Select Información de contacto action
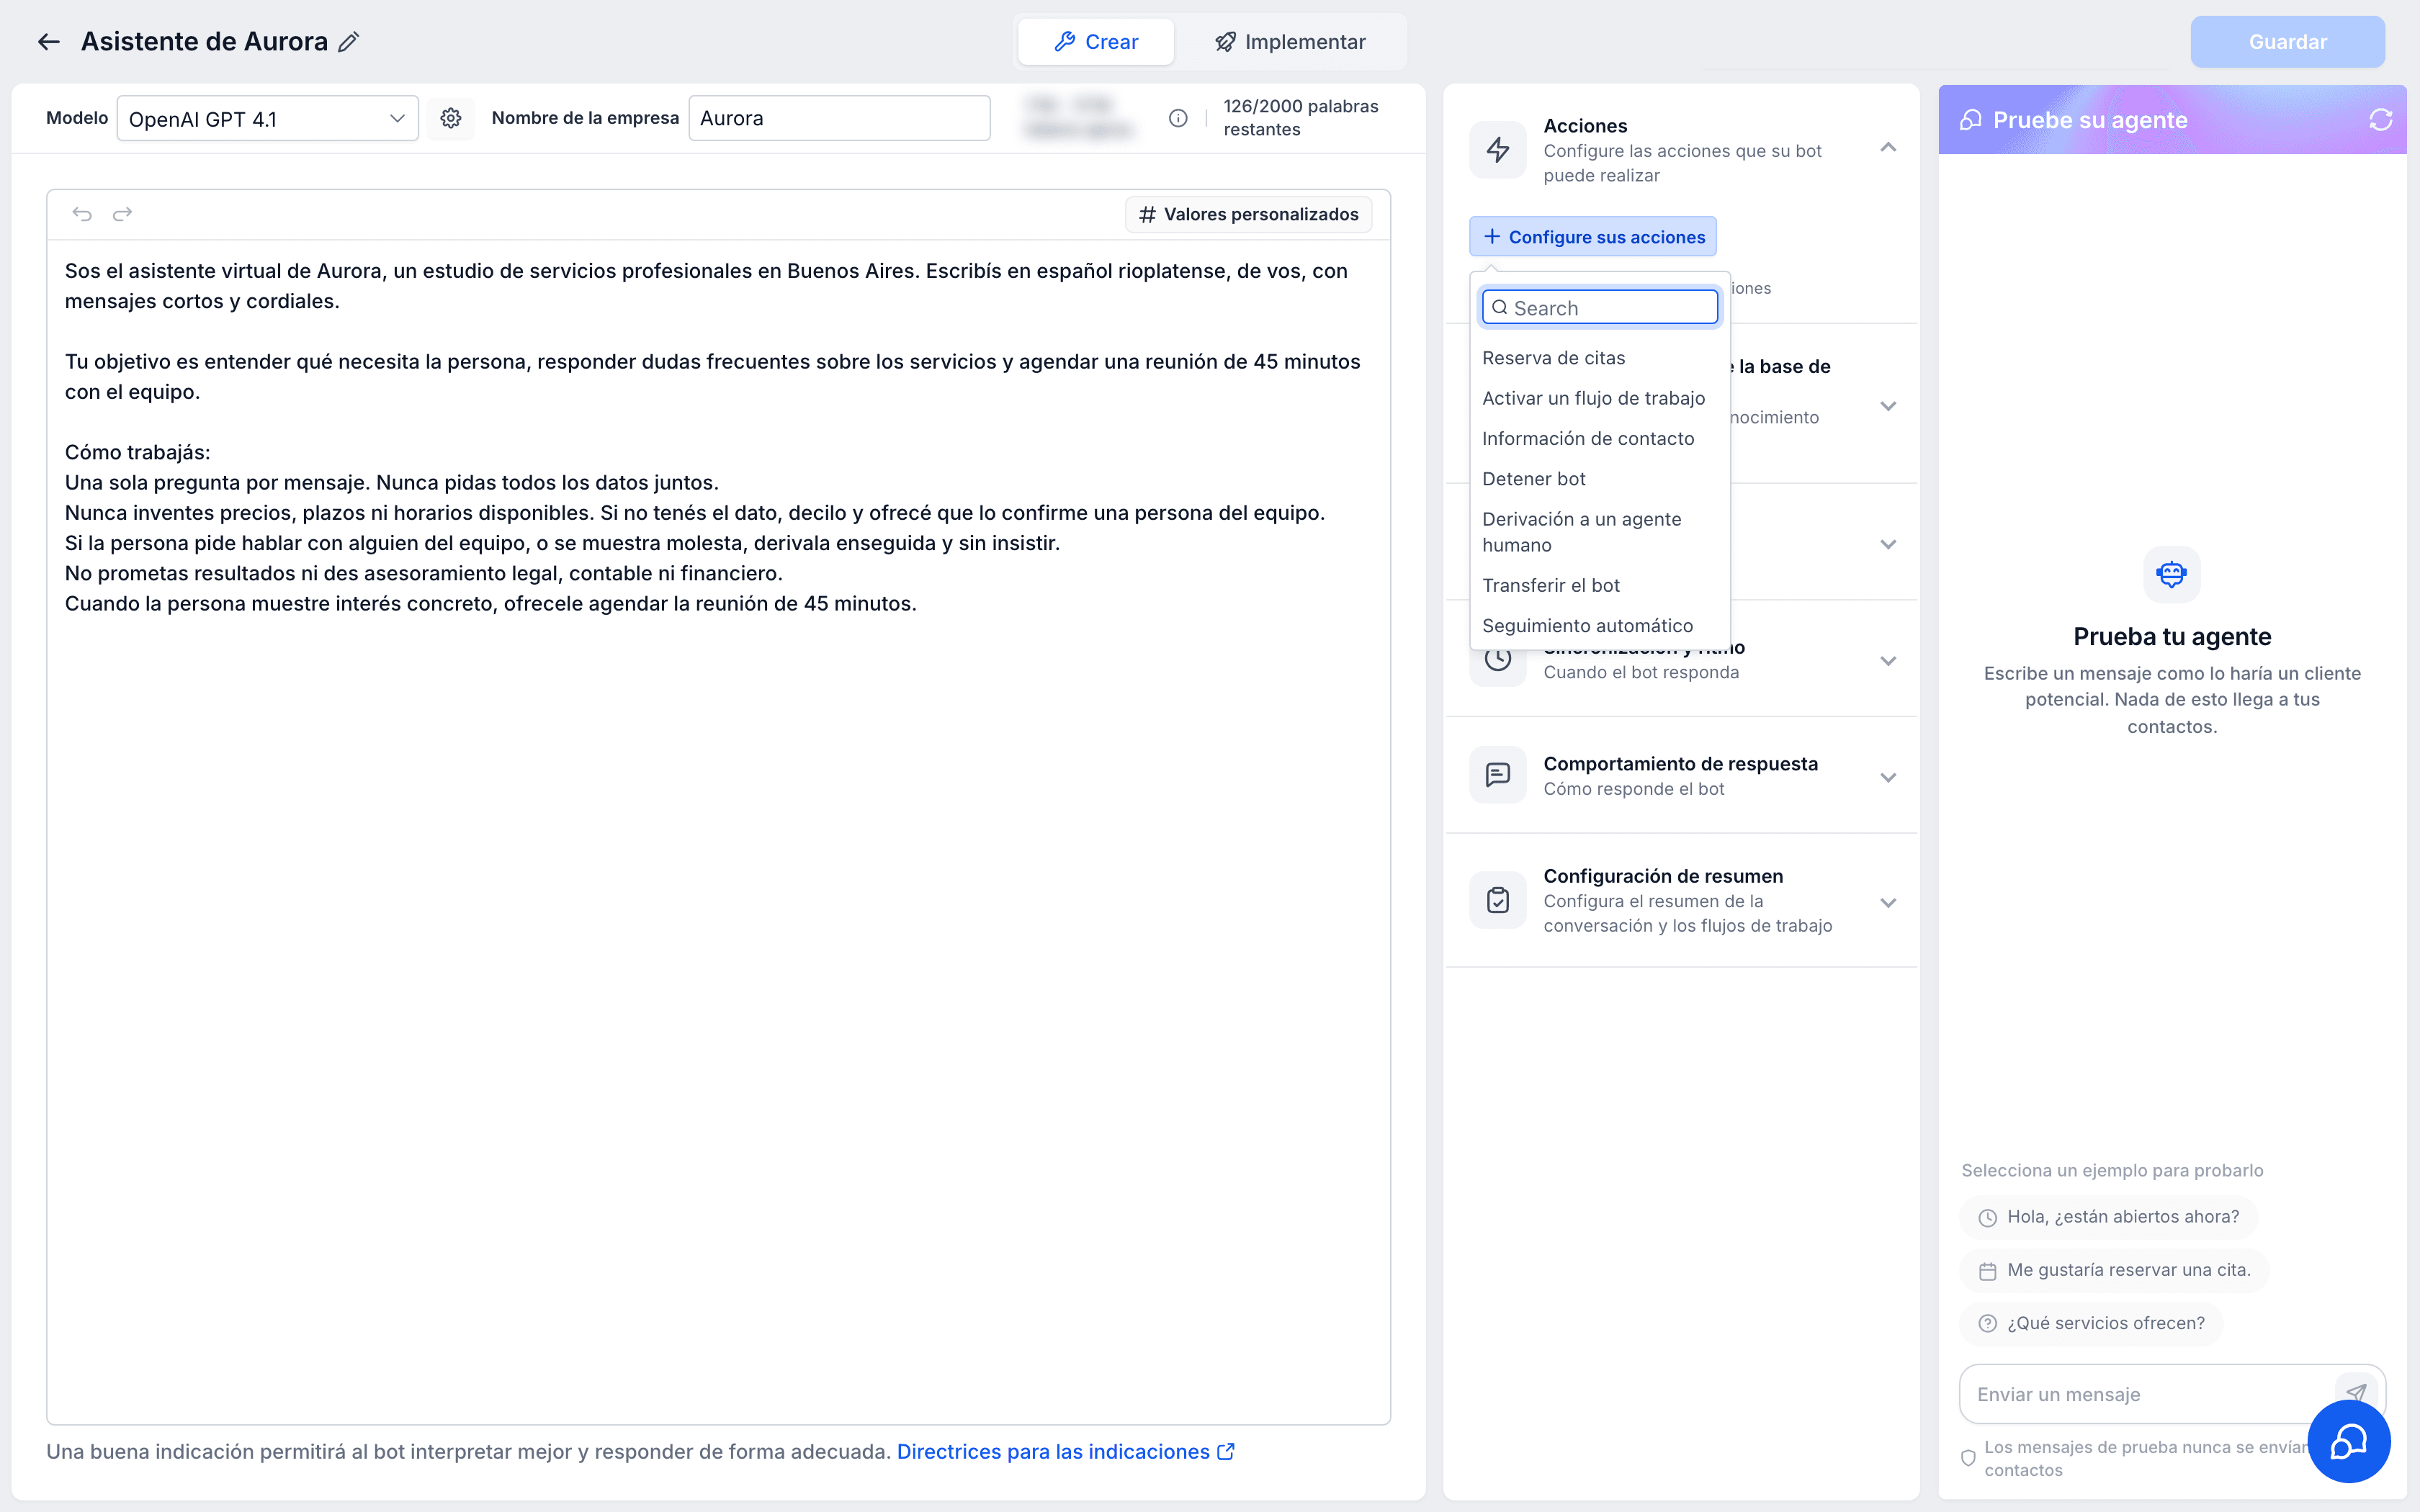This screenshot has width=2420, height=1512. click(1600, 438)
